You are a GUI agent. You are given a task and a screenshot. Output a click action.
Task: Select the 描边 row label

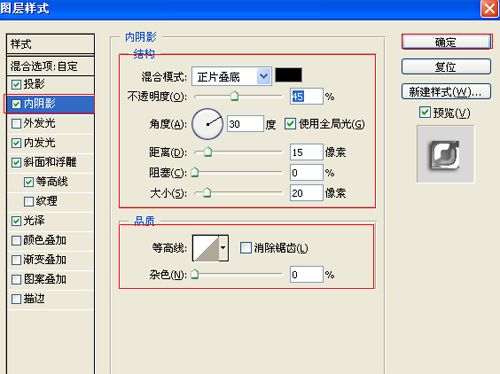coord(34,299)
